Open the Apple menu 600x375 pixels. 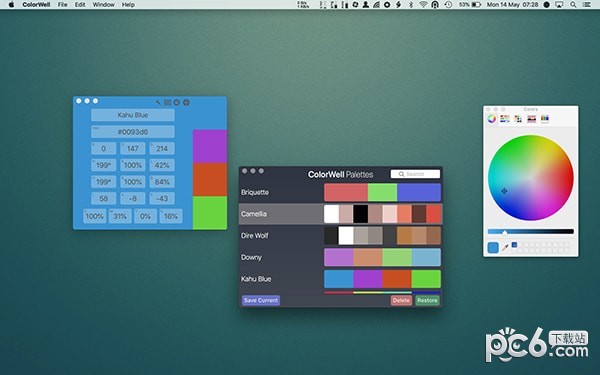(x=11, y=5)
